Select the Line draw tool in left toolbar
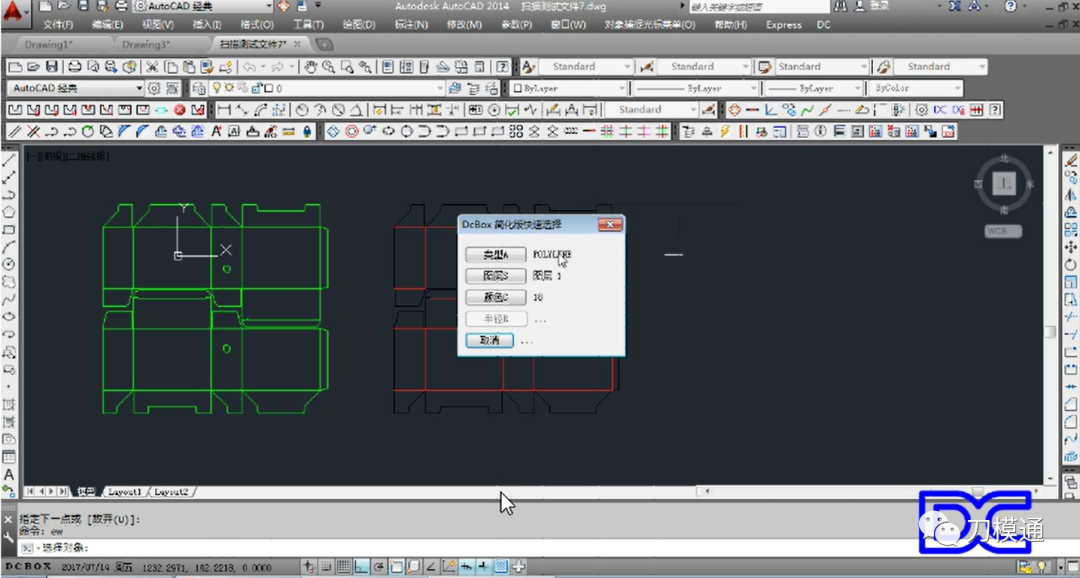1080x578 pixels. pyautogui.click(x=10, y=160)
